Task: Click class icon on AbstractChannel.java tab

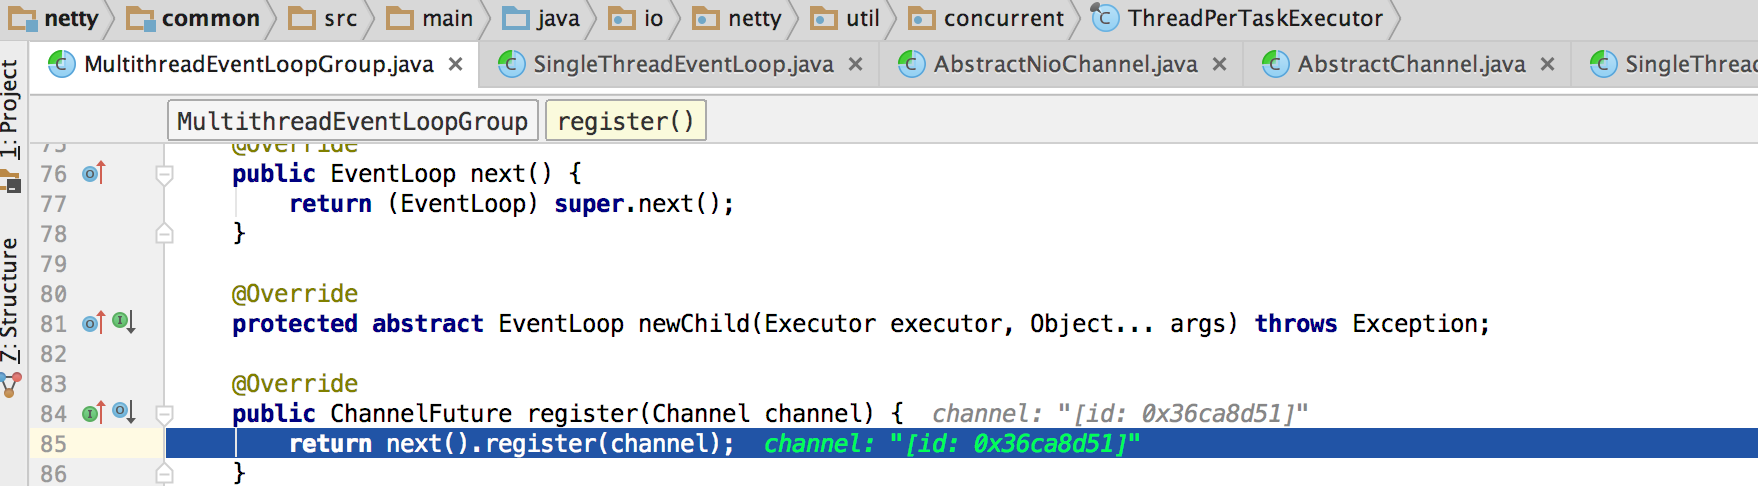Action: [x=1276, y=64]
